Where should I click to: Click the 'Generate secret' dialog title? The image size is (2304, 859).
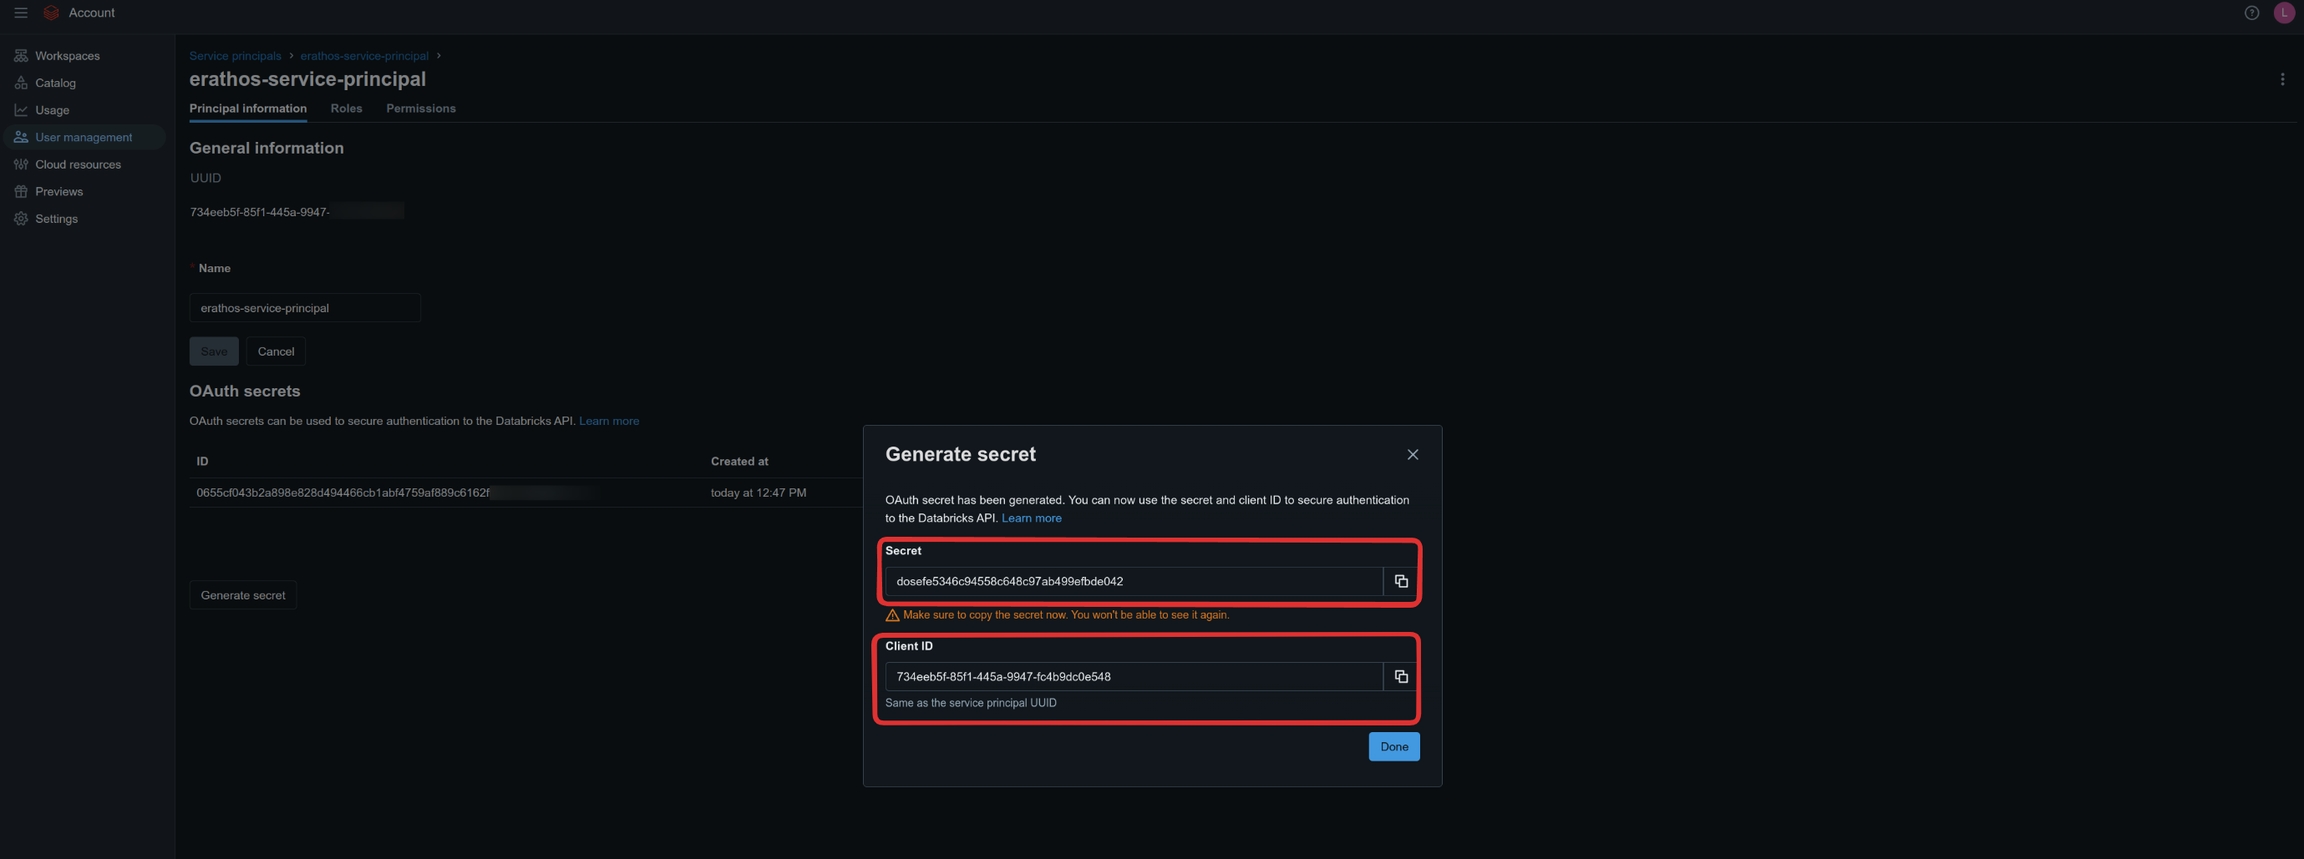click(960, 454)
